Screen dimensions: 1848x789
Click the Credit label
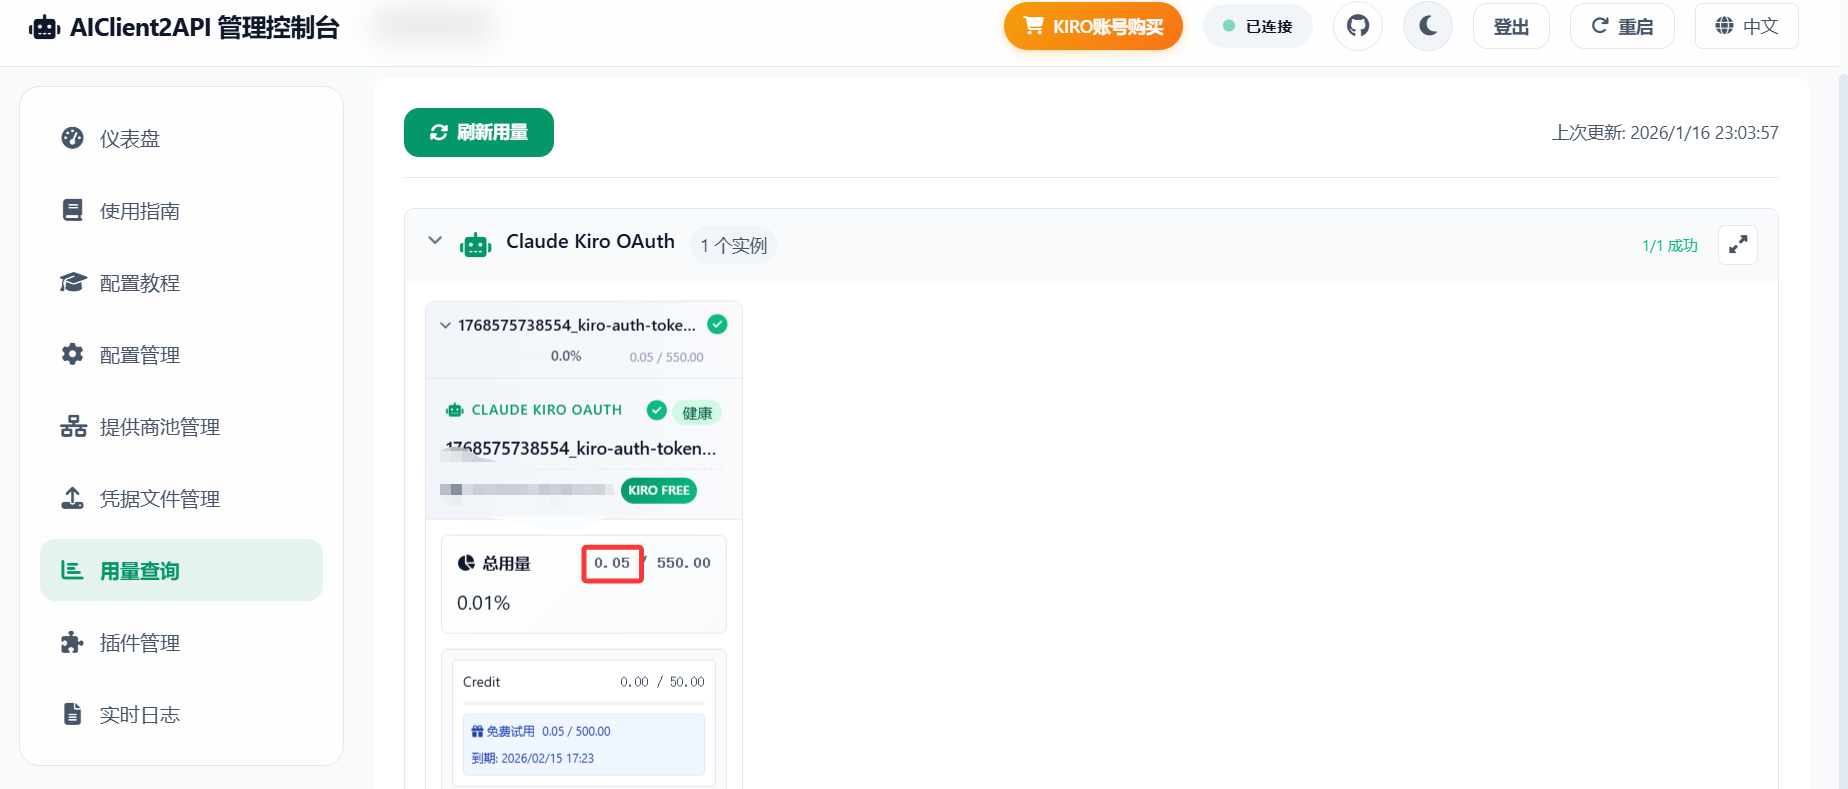click(x=481, y=682)
